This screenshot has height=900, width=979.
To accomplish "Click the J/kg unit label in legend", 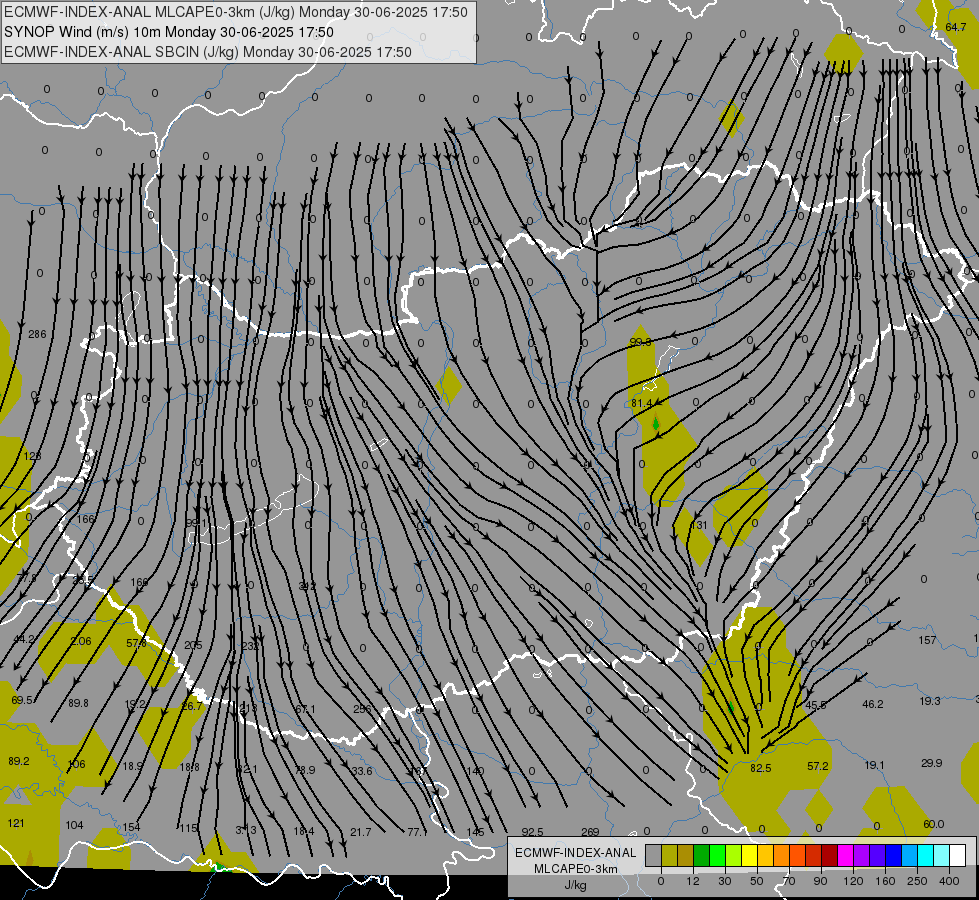I will [x=576, y=885].
